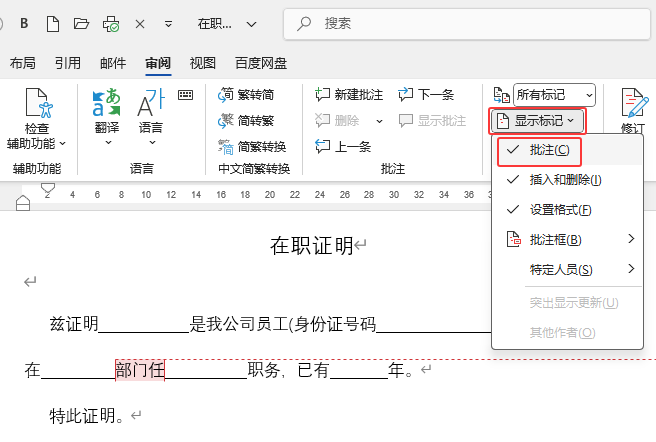
Task: Click the 搜索 search box
Action: (467, 24)
